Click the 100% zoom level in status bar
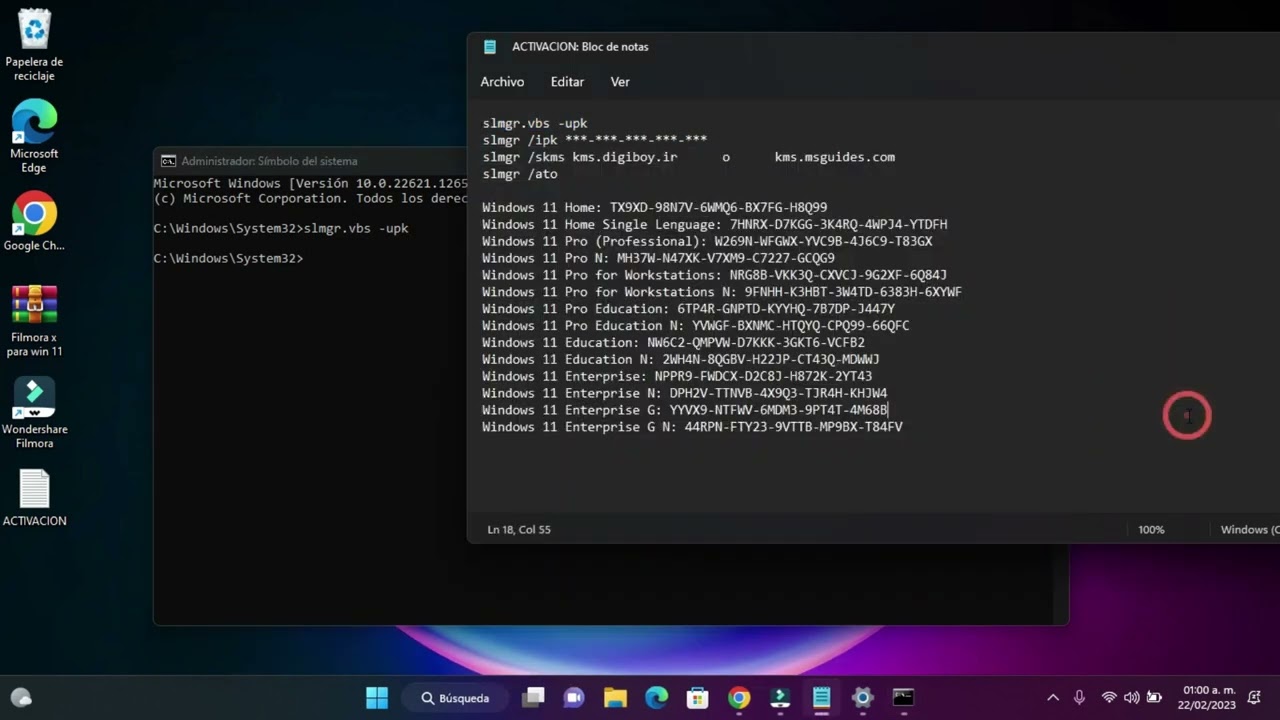Viewport: 1280px width, 720px height. (x=1151, y=530)
